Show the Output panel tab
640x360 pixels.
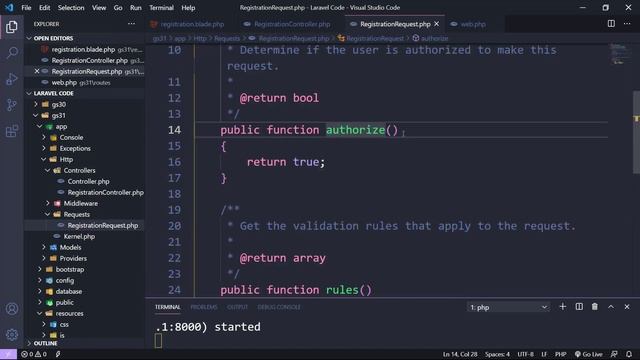[238, 307]
